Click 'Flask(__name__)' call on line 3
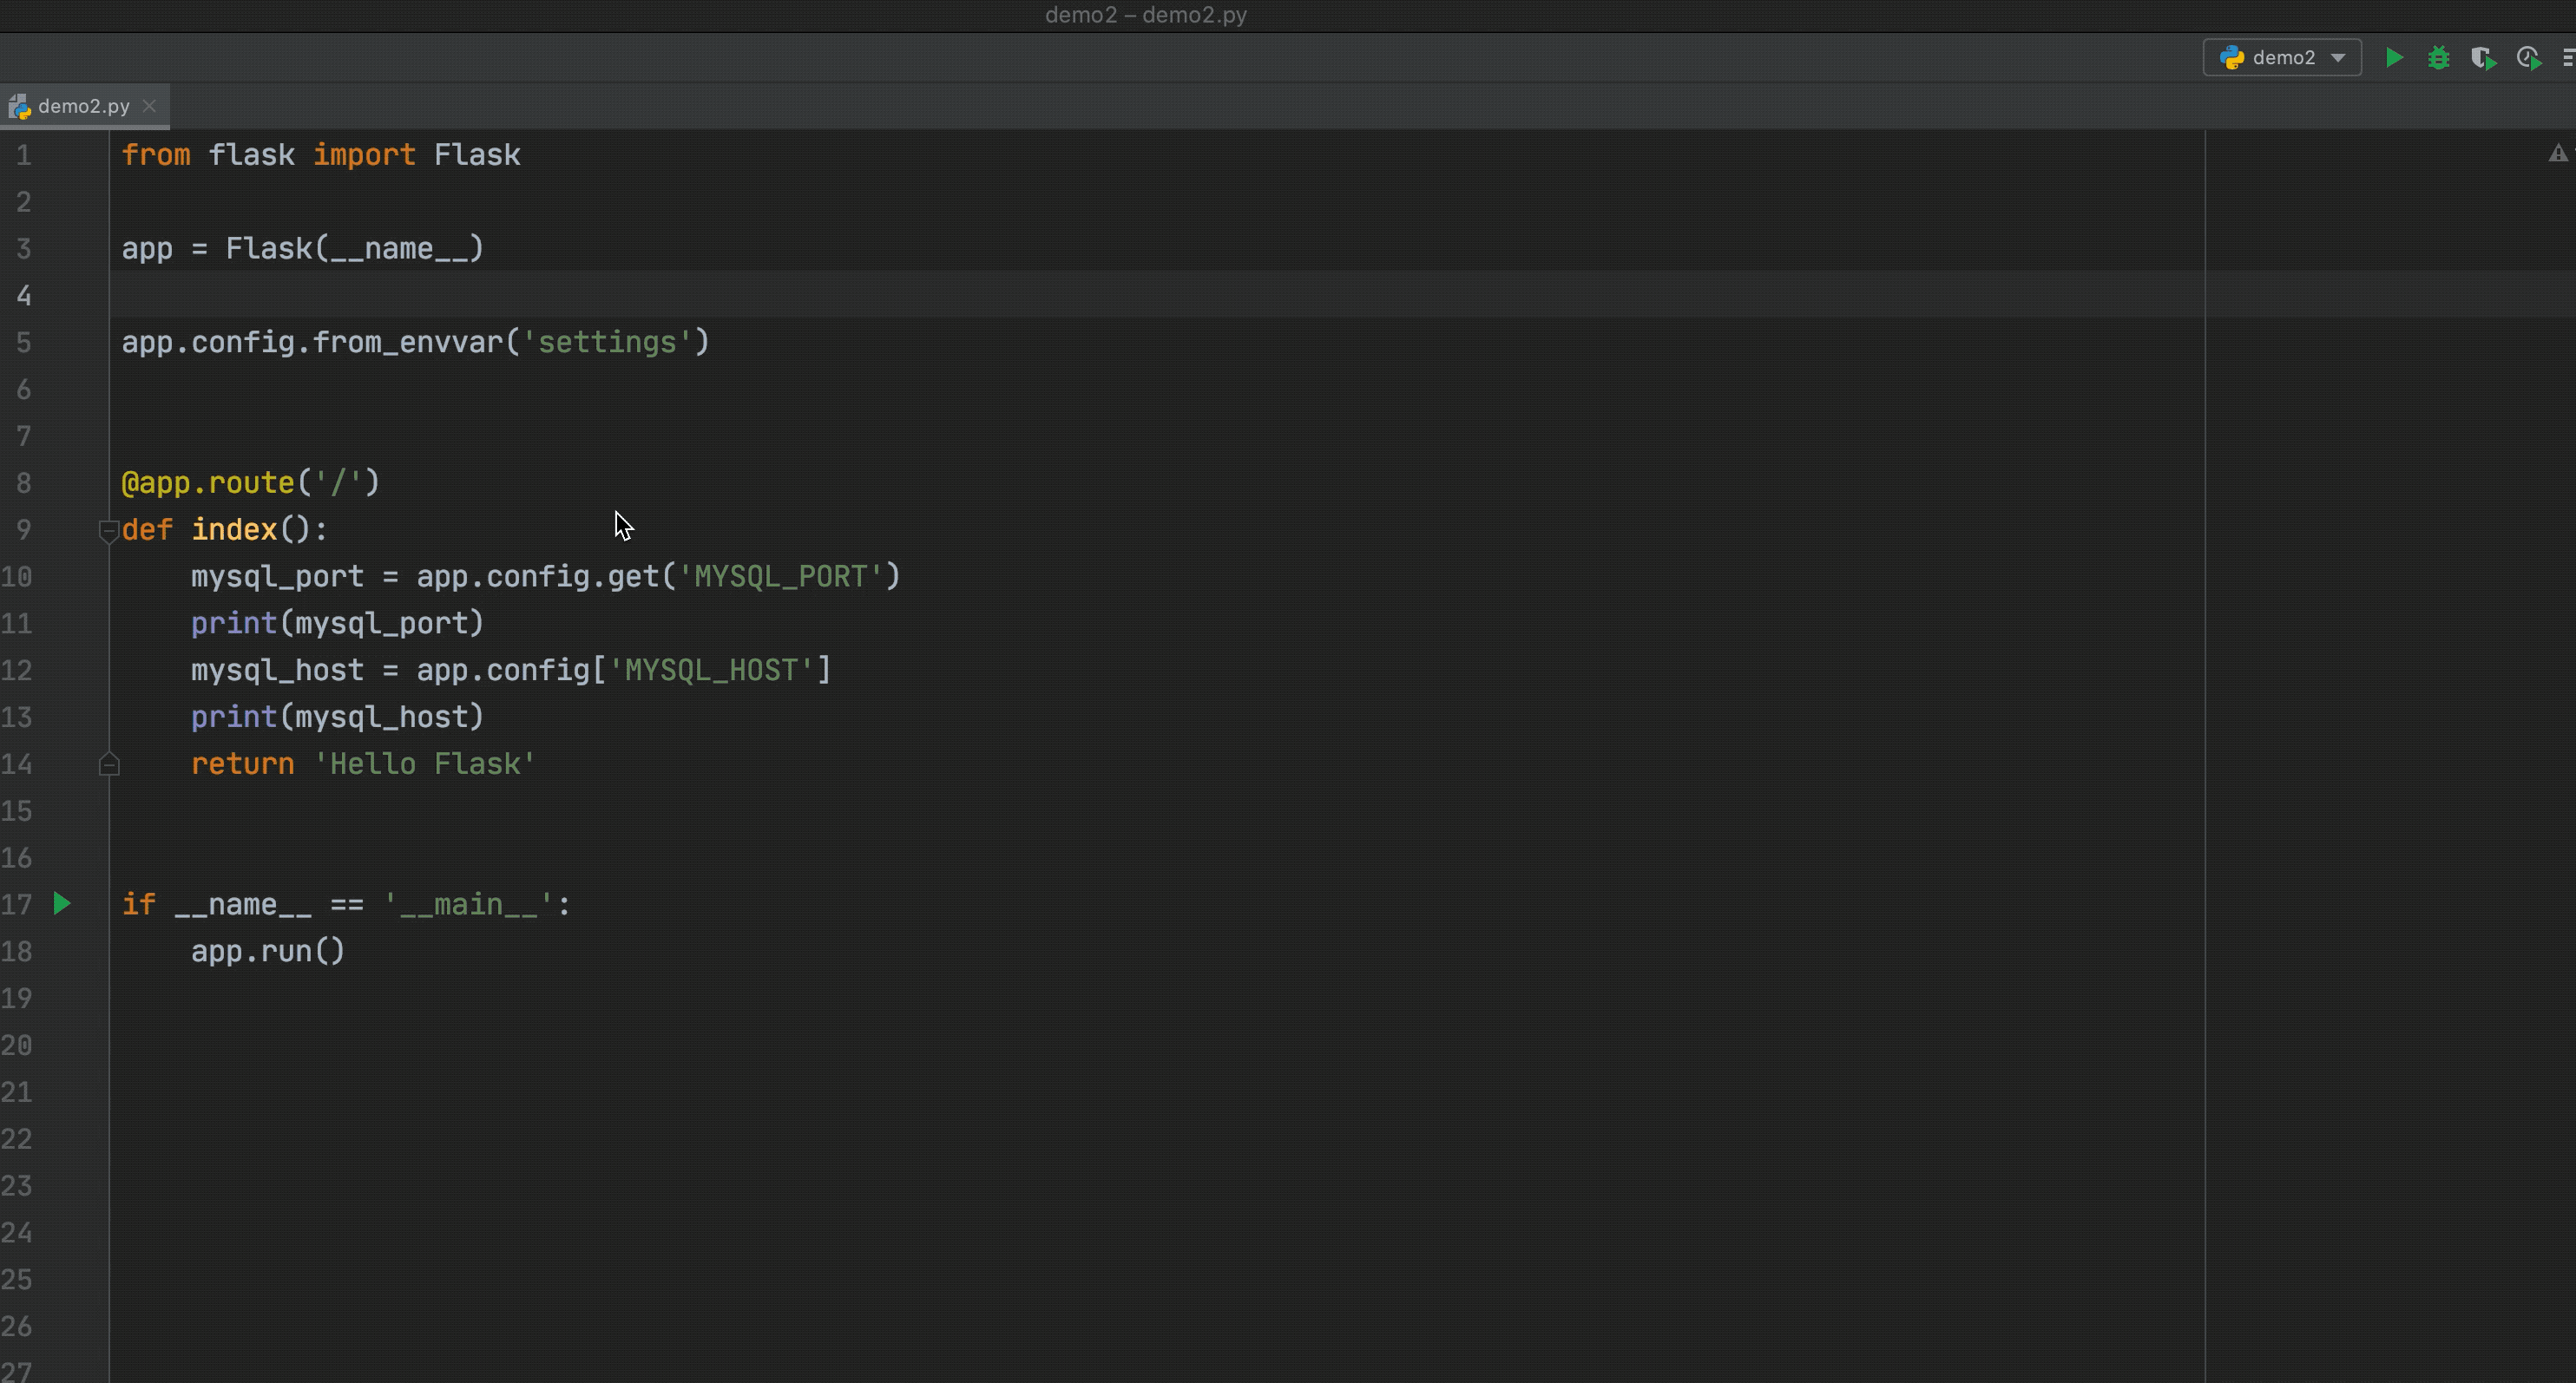 354,249
